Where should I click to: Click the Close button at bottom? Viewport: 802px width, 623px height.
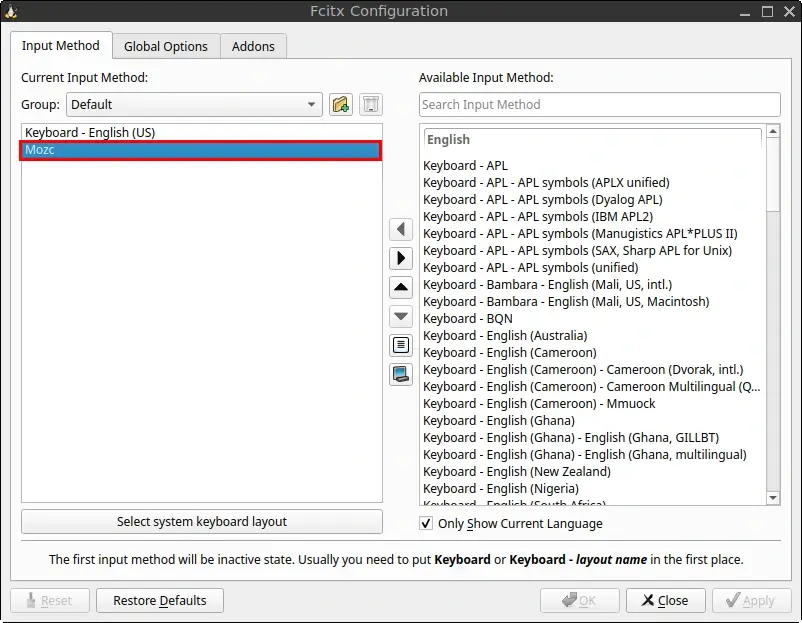click(x=665, y=600)
